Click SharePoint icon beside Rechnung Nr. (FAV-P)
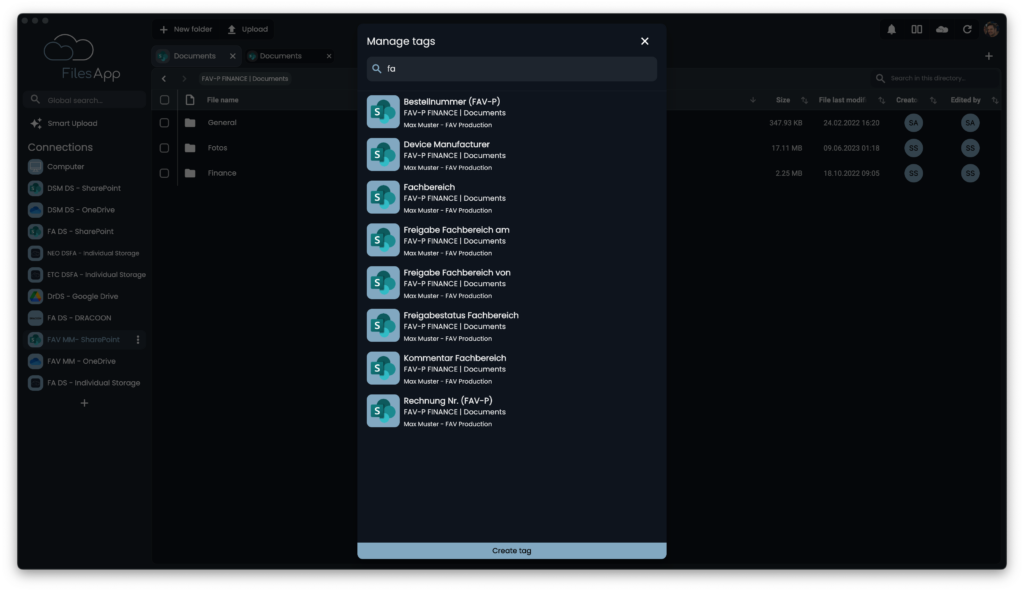The width and height of the screenshot is (1024, 591). (383, 411)
